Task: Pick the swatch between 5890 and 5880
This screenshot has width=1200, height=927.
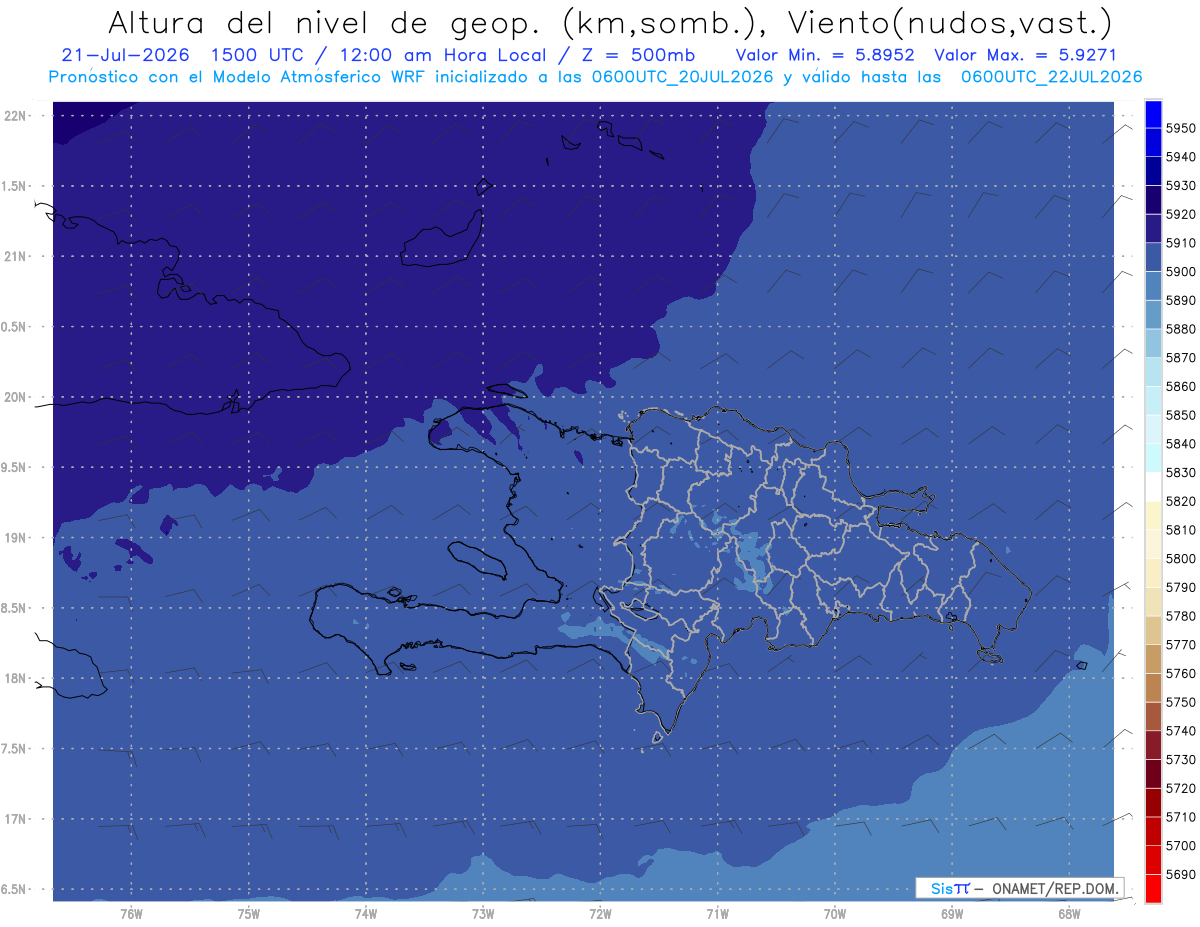Action: pos(1153,315)
